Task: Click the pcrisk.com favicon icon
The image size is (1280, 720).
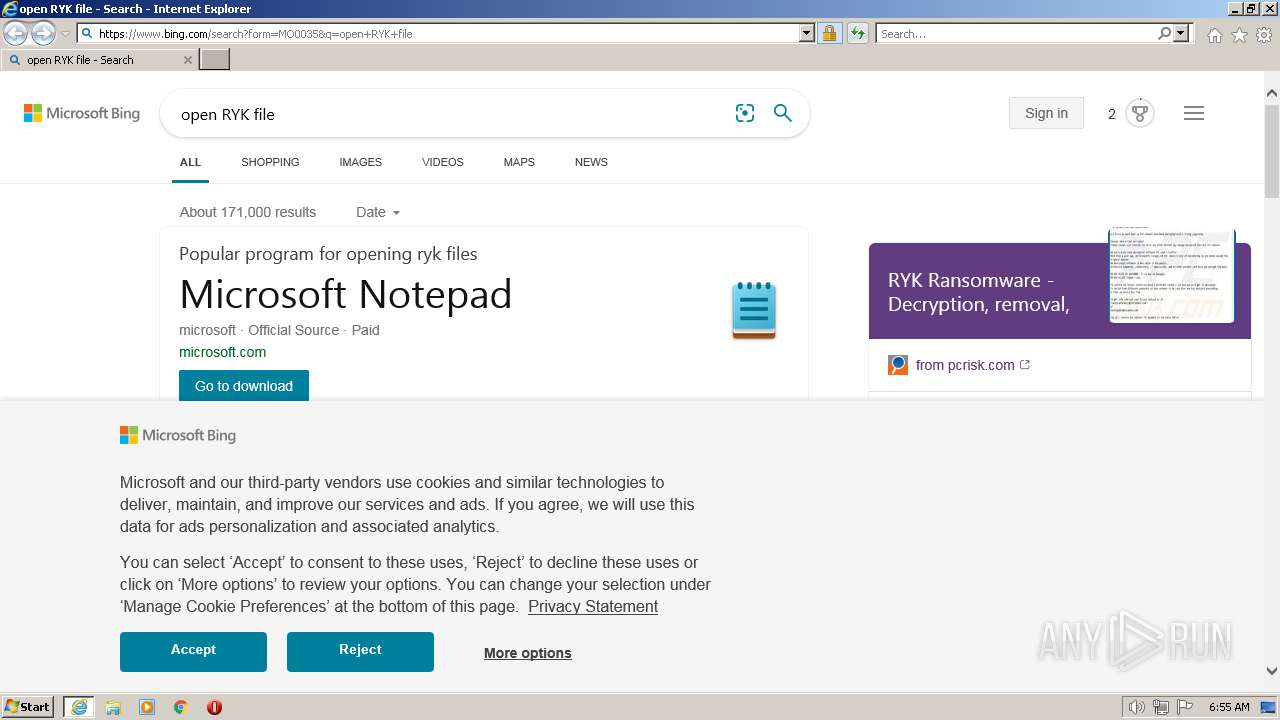Action: click(x=898, y=365)
